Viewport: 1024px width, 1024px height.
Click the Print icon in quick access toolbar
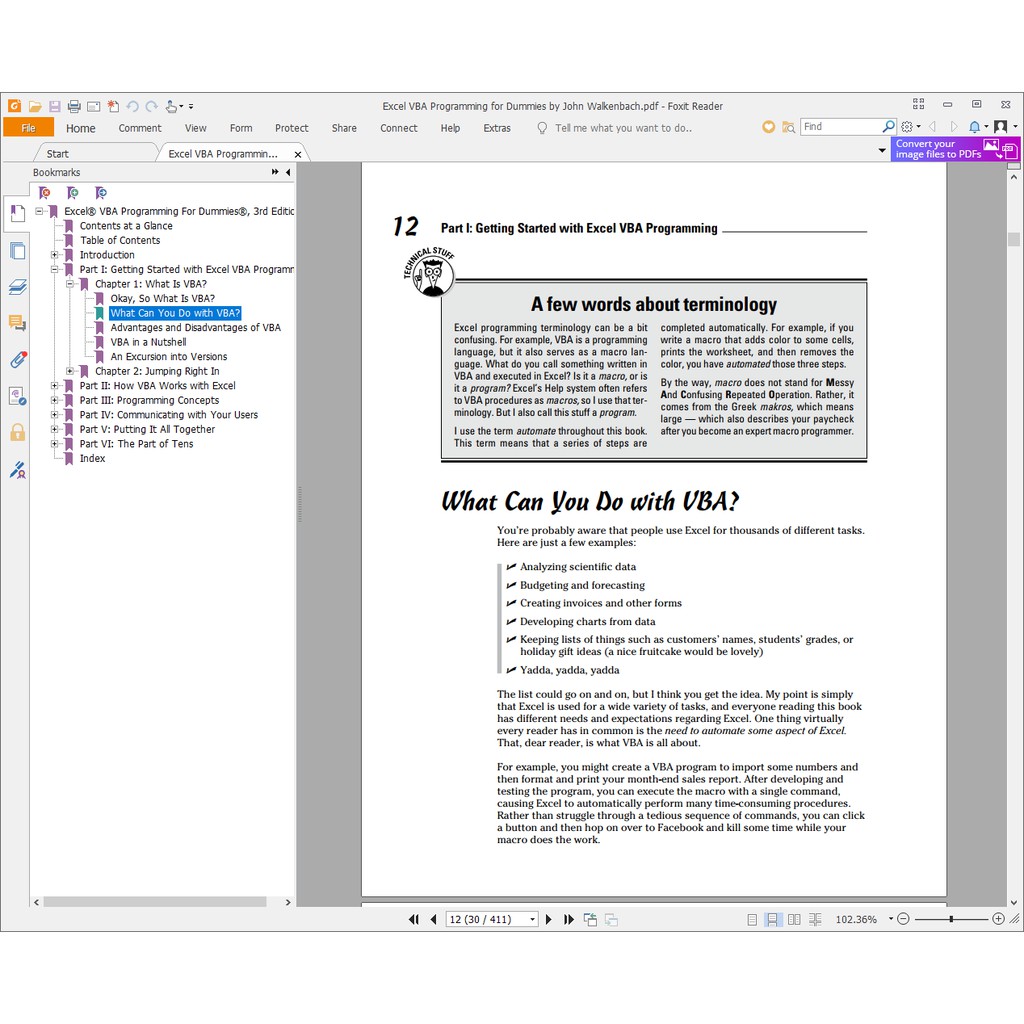[74, 106]
